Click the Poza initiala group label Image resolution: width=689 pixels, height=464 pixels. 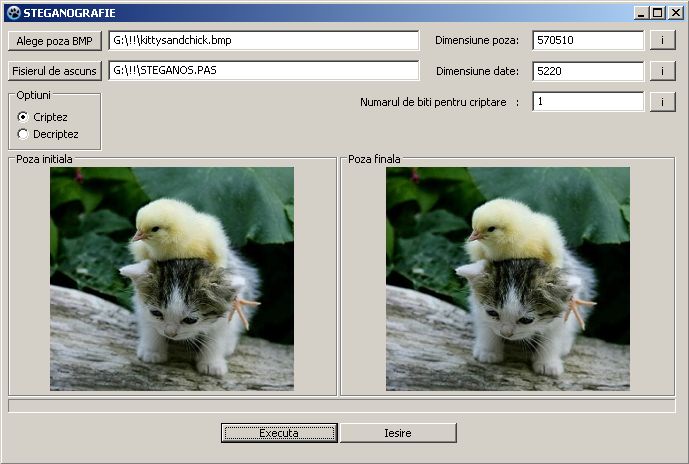coord(44,159)
